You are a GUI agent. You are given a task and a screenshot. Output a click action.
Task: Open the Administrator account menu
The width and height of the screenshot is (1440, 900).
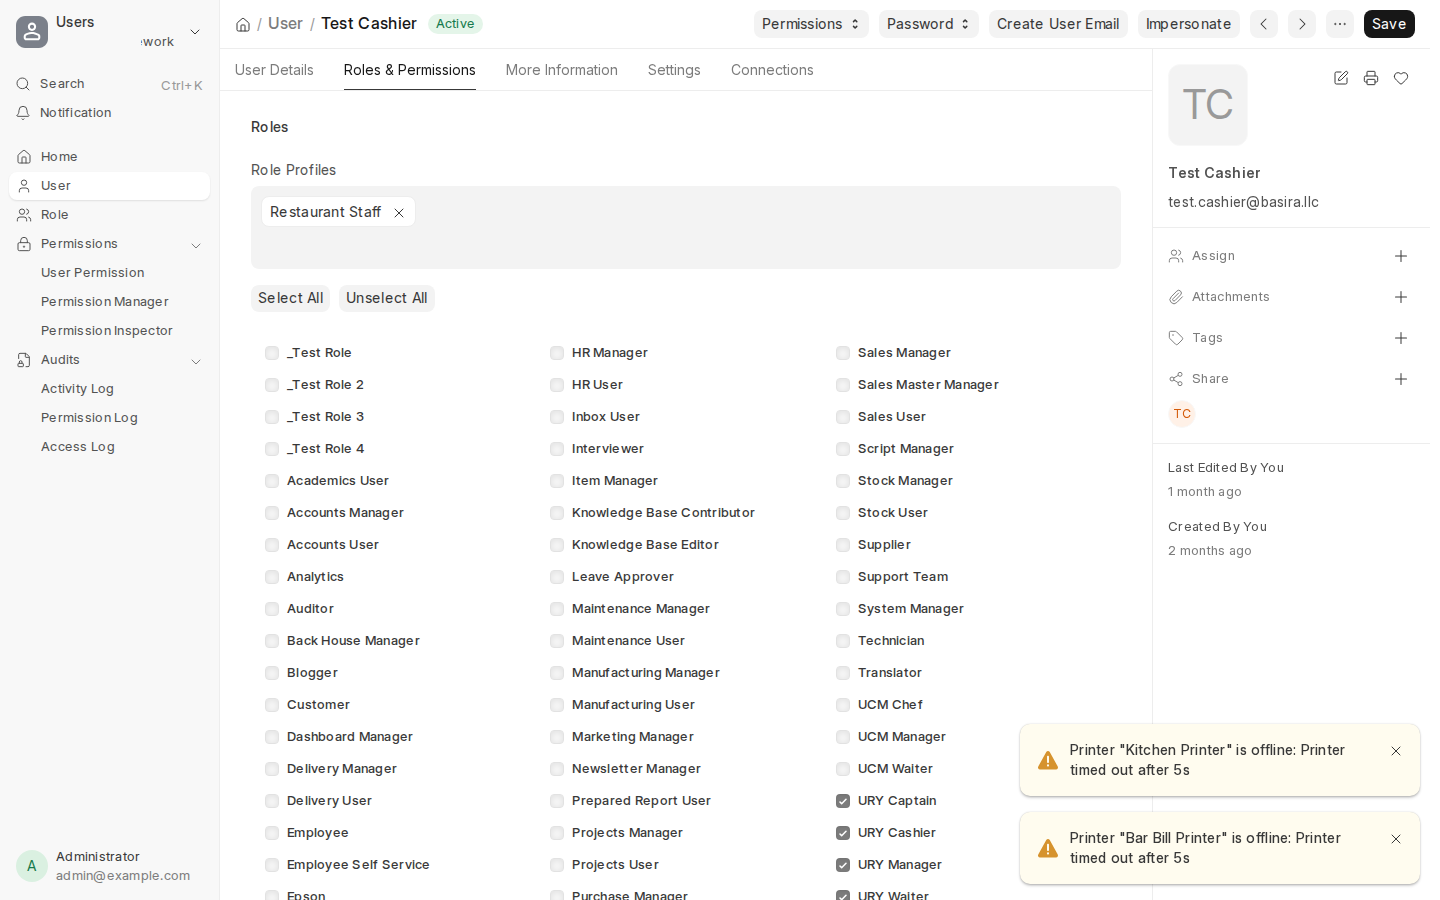[109, 866]
